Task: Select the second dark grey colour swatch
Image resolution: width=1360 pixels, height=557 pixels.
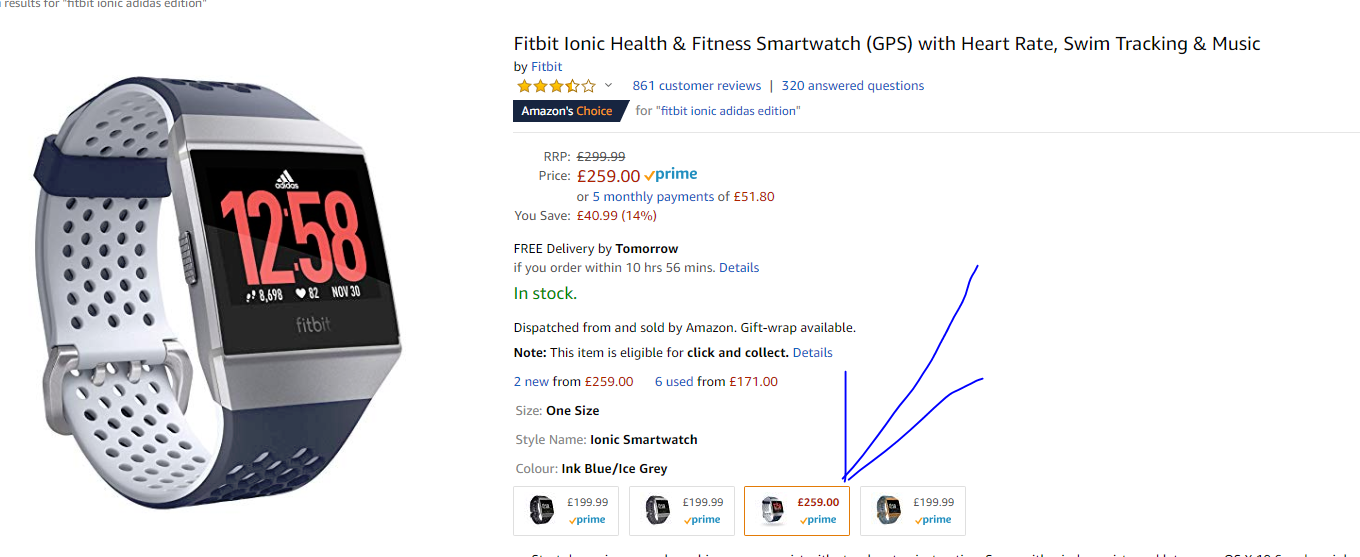Action: 681,511
